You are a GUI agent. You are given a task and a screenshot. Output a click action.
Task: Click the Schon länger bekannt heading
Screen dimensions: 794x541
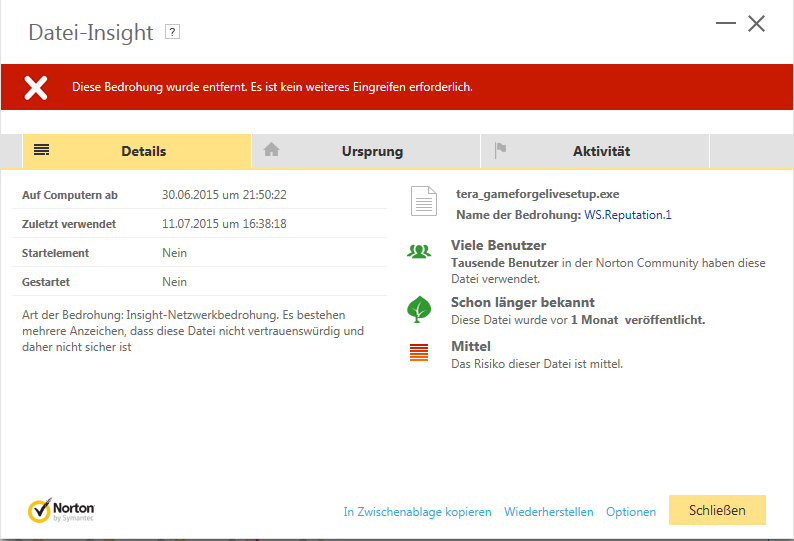(523, 302)
